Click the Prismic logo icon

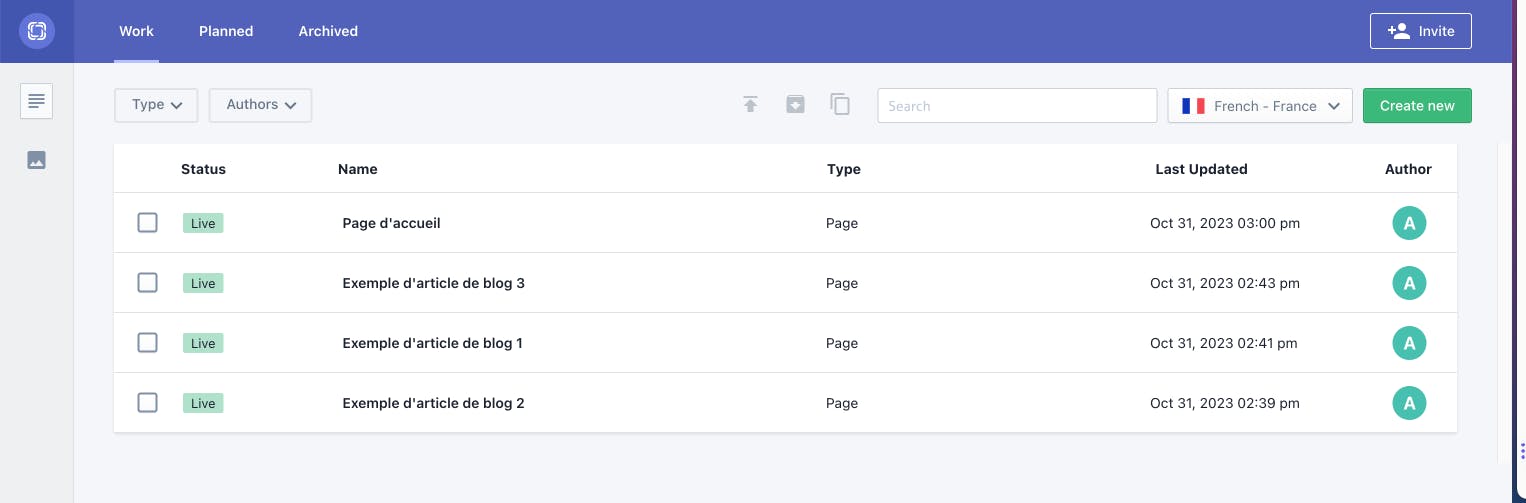pyautogui.click(x=37, y=31)
